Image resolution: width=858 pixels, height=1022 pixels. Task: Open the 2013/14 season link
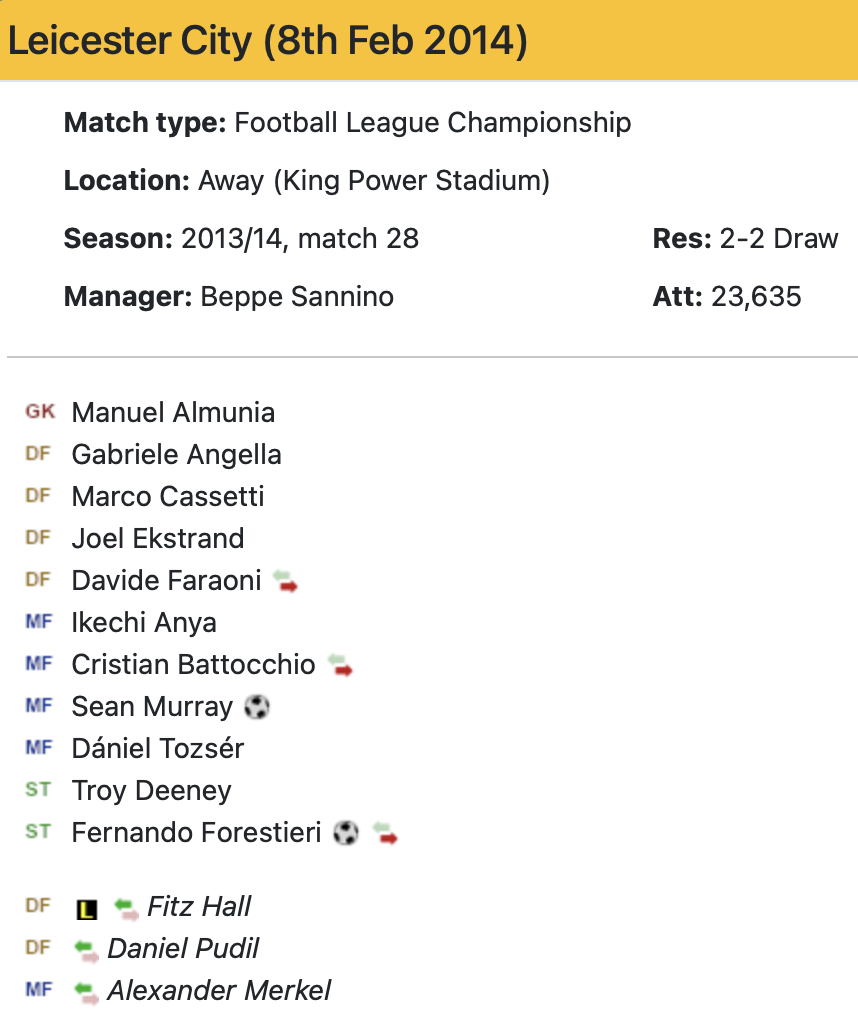point(232,239)
